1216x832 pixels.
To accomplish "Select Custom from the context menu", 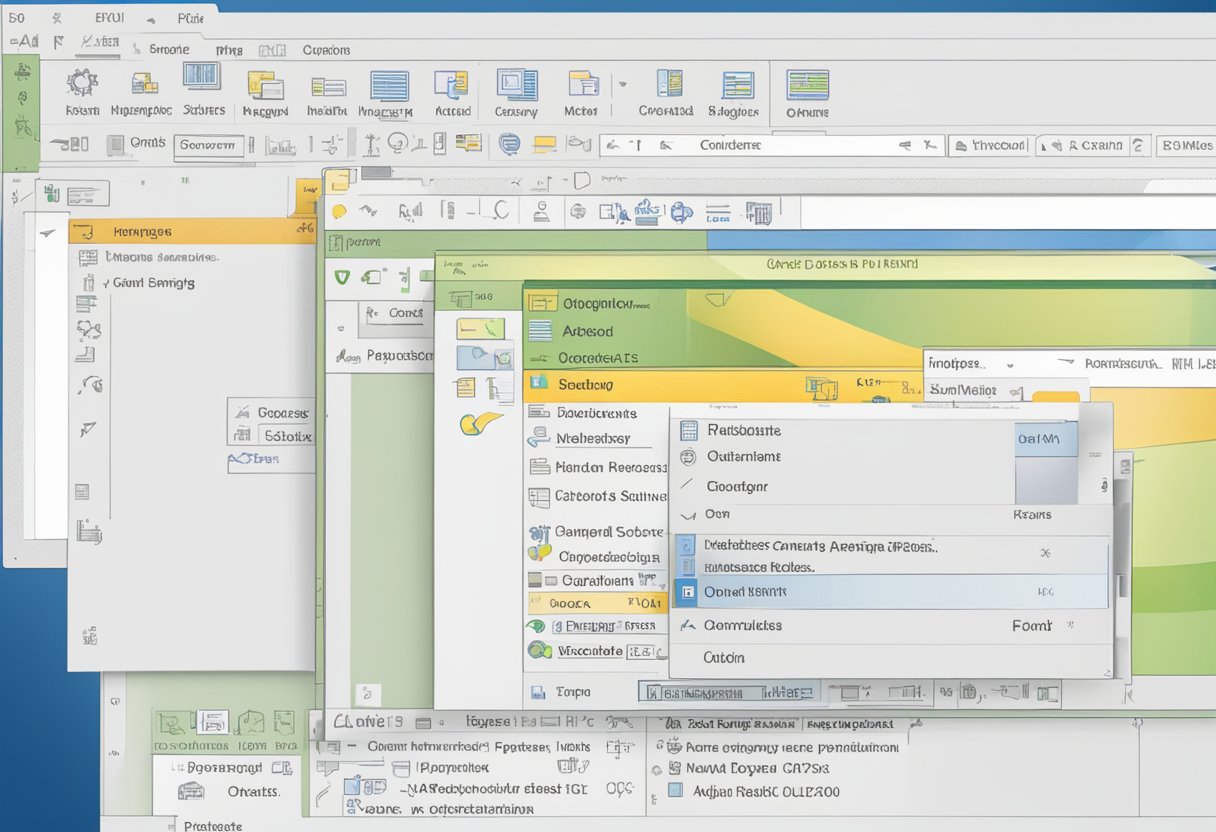I will (x=725, y=658).
